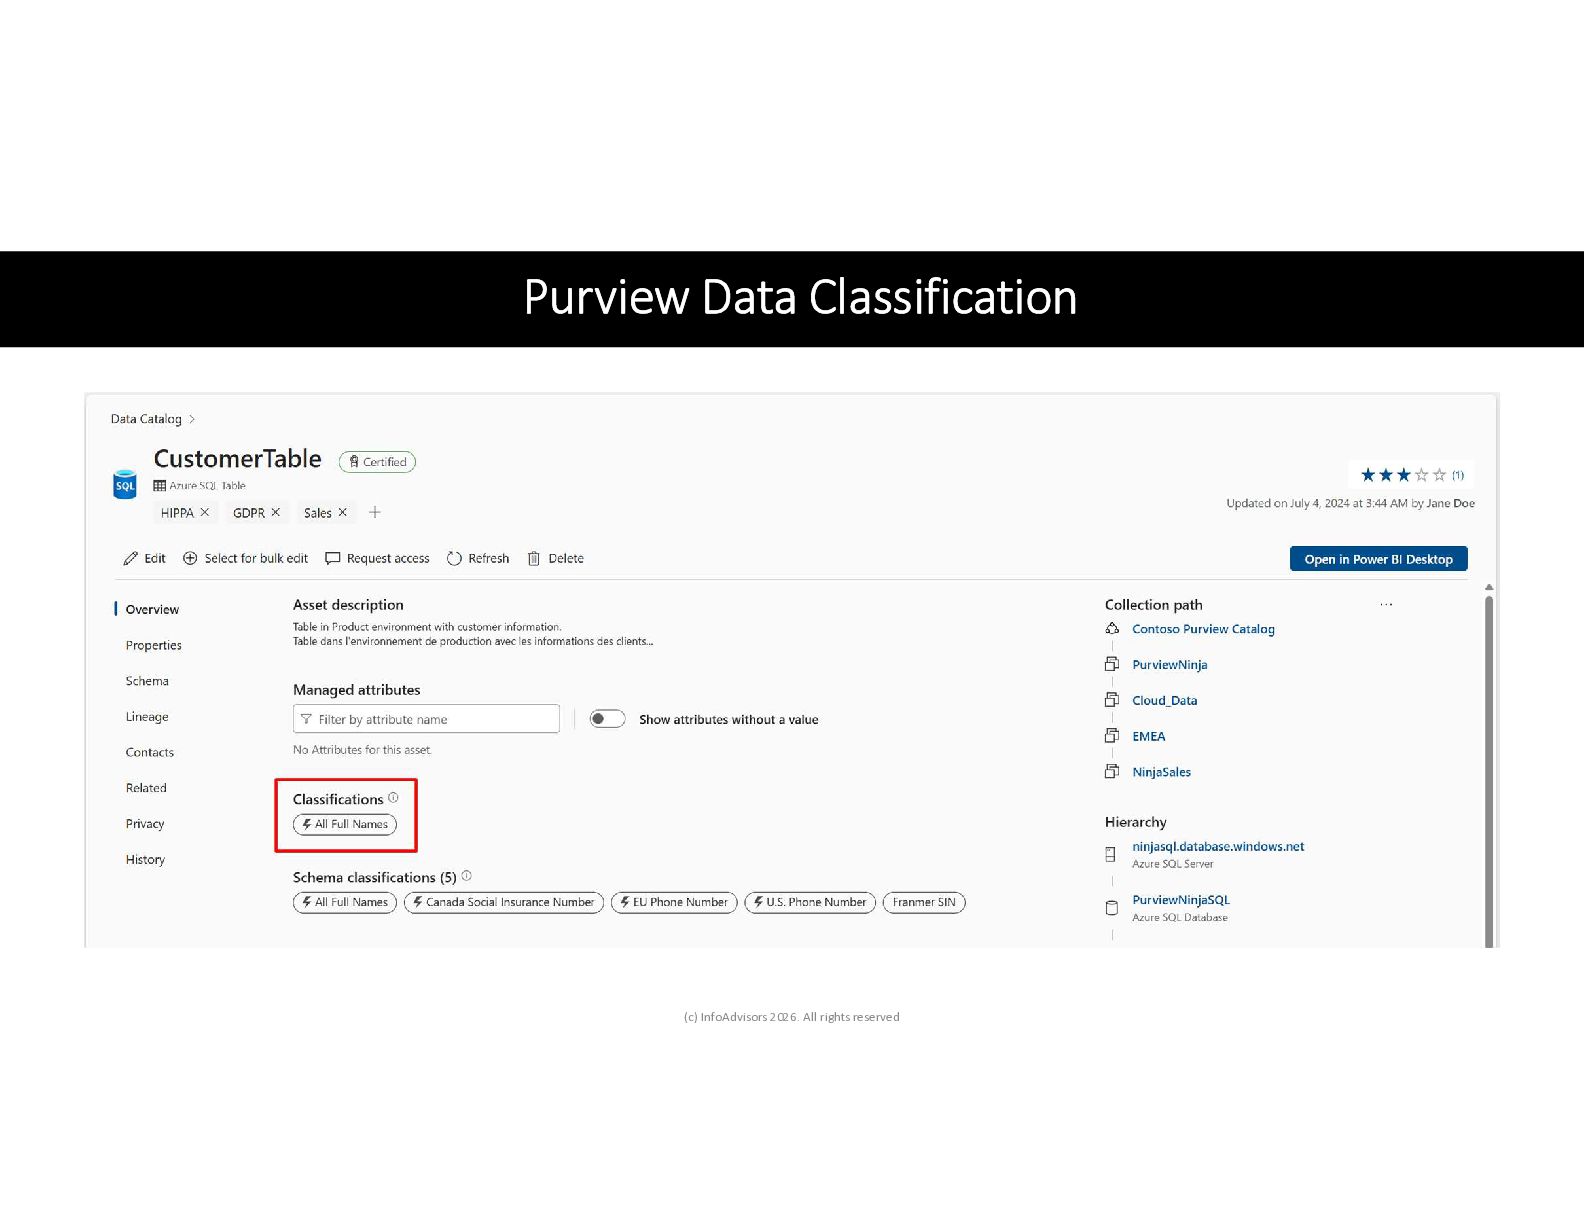Switch to the Properties tab
1584x1224 pixels.
(x=154, y=645)
